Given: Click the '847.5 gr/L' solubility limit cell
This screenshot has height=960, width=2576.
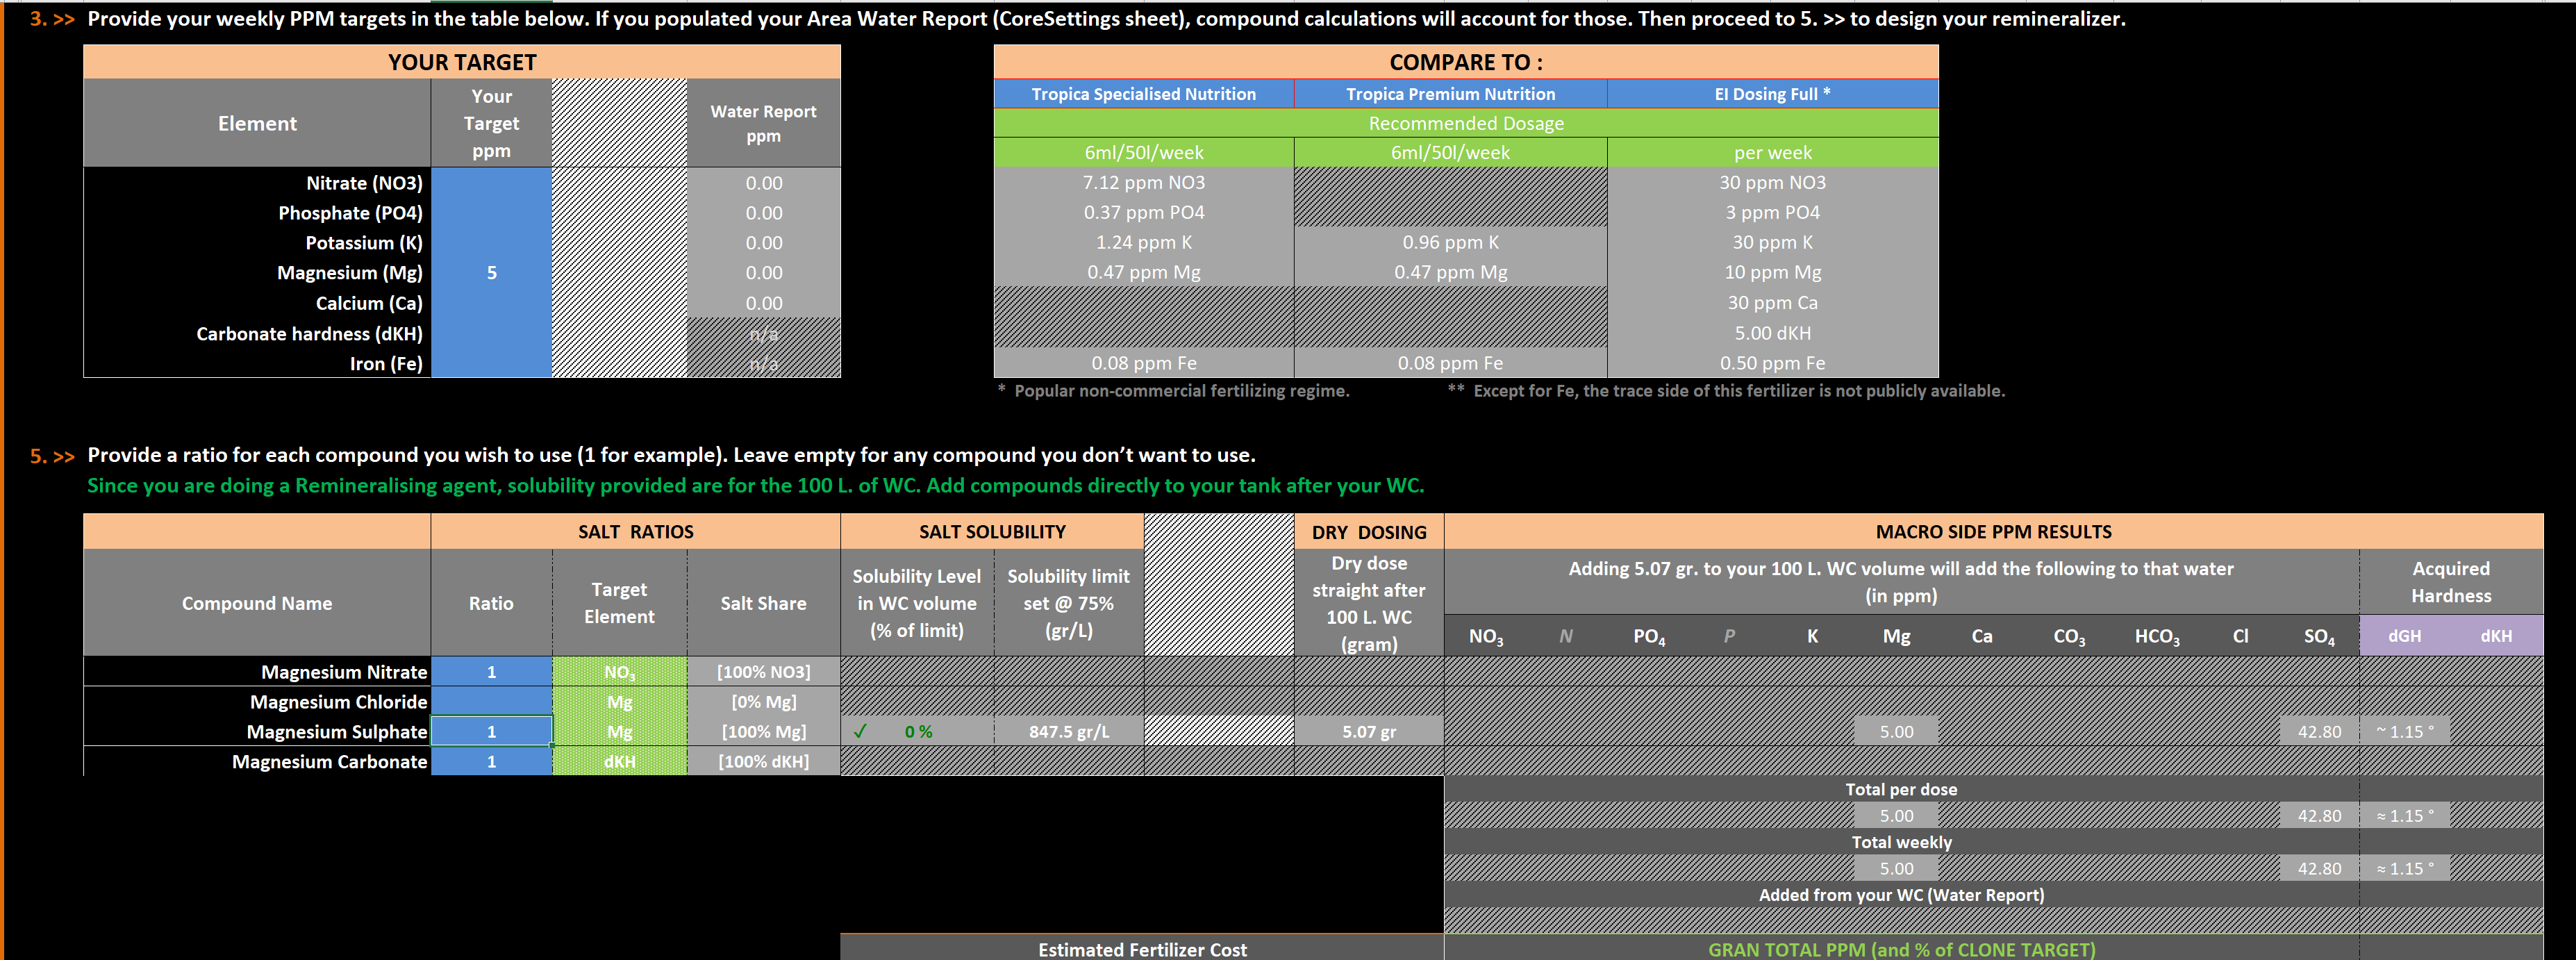Looking at the screenshot, I should click(1069, 732).
